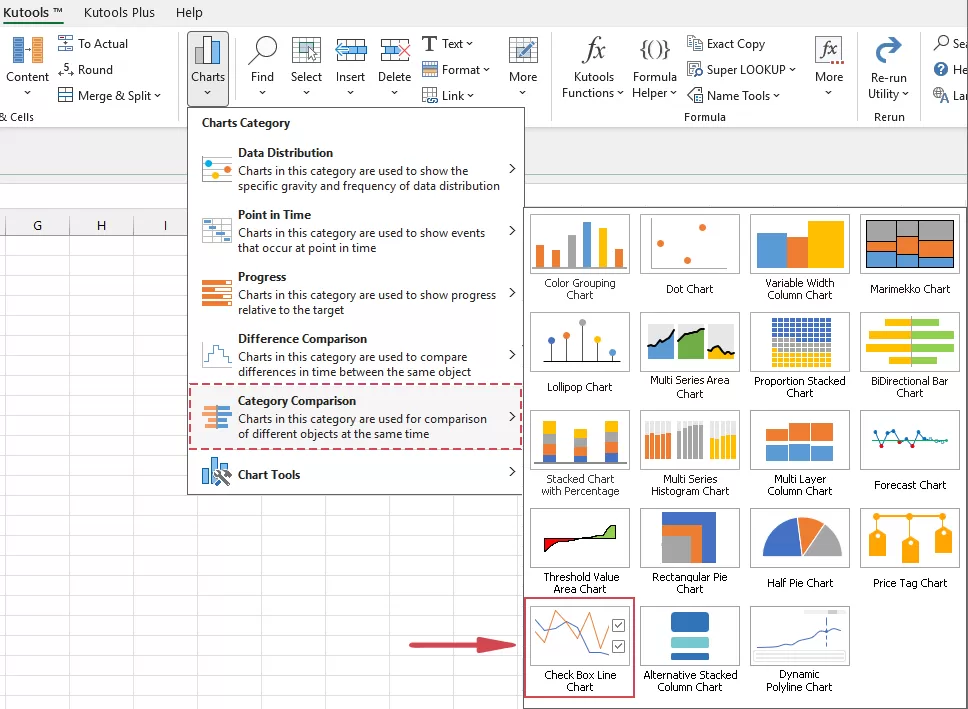This screenshot has width=968, height=709.
Task: Expand the Link dropdown
Action: point(448,96)
